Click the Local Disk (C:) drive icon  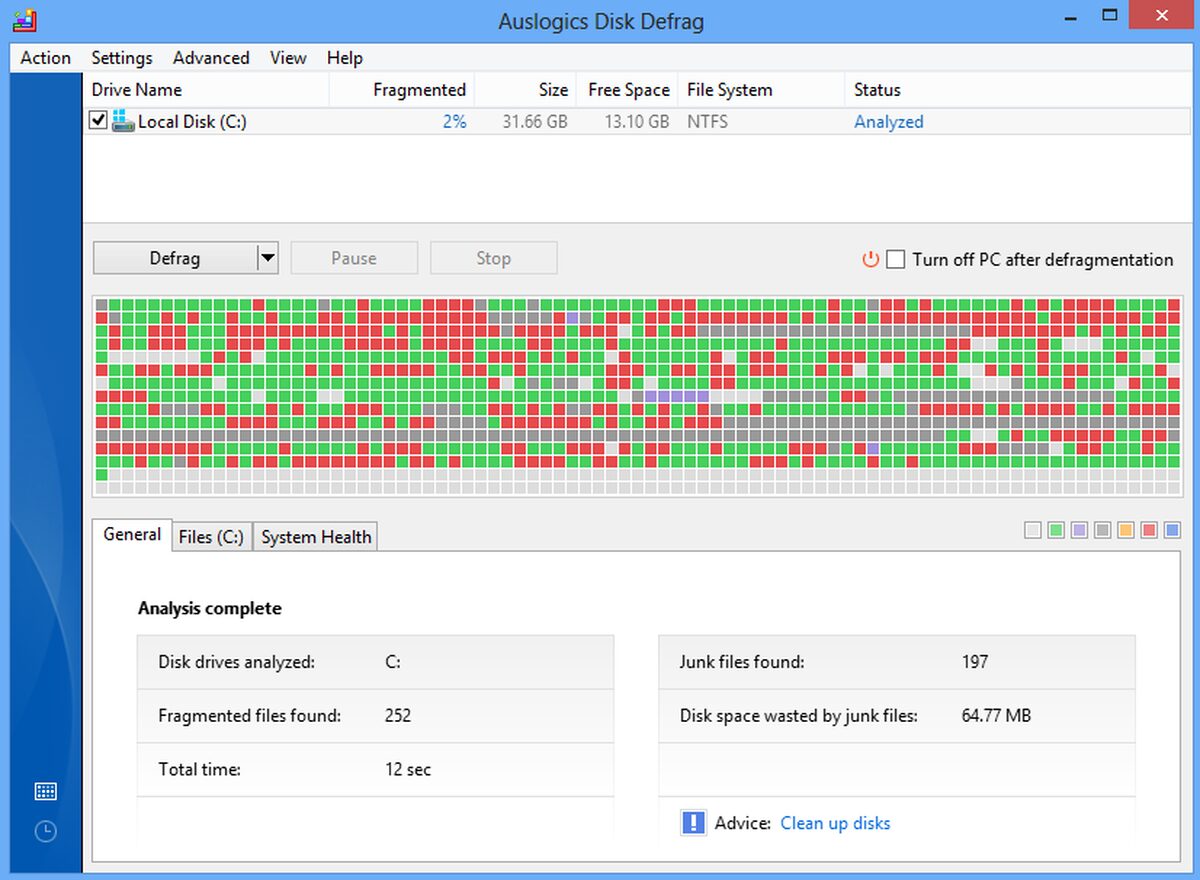click(x=123, y=121)
